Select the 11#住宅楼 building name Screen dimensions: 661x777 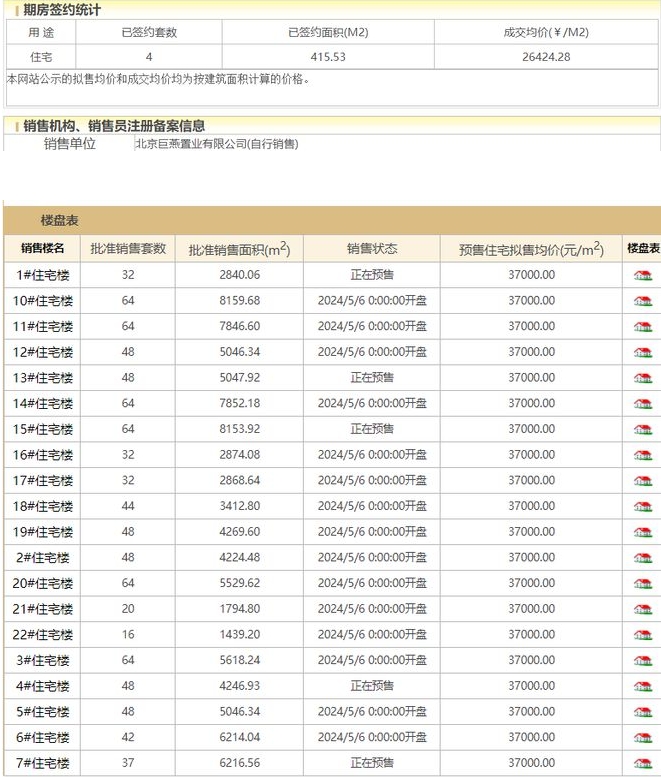click(x=43, y=326)
